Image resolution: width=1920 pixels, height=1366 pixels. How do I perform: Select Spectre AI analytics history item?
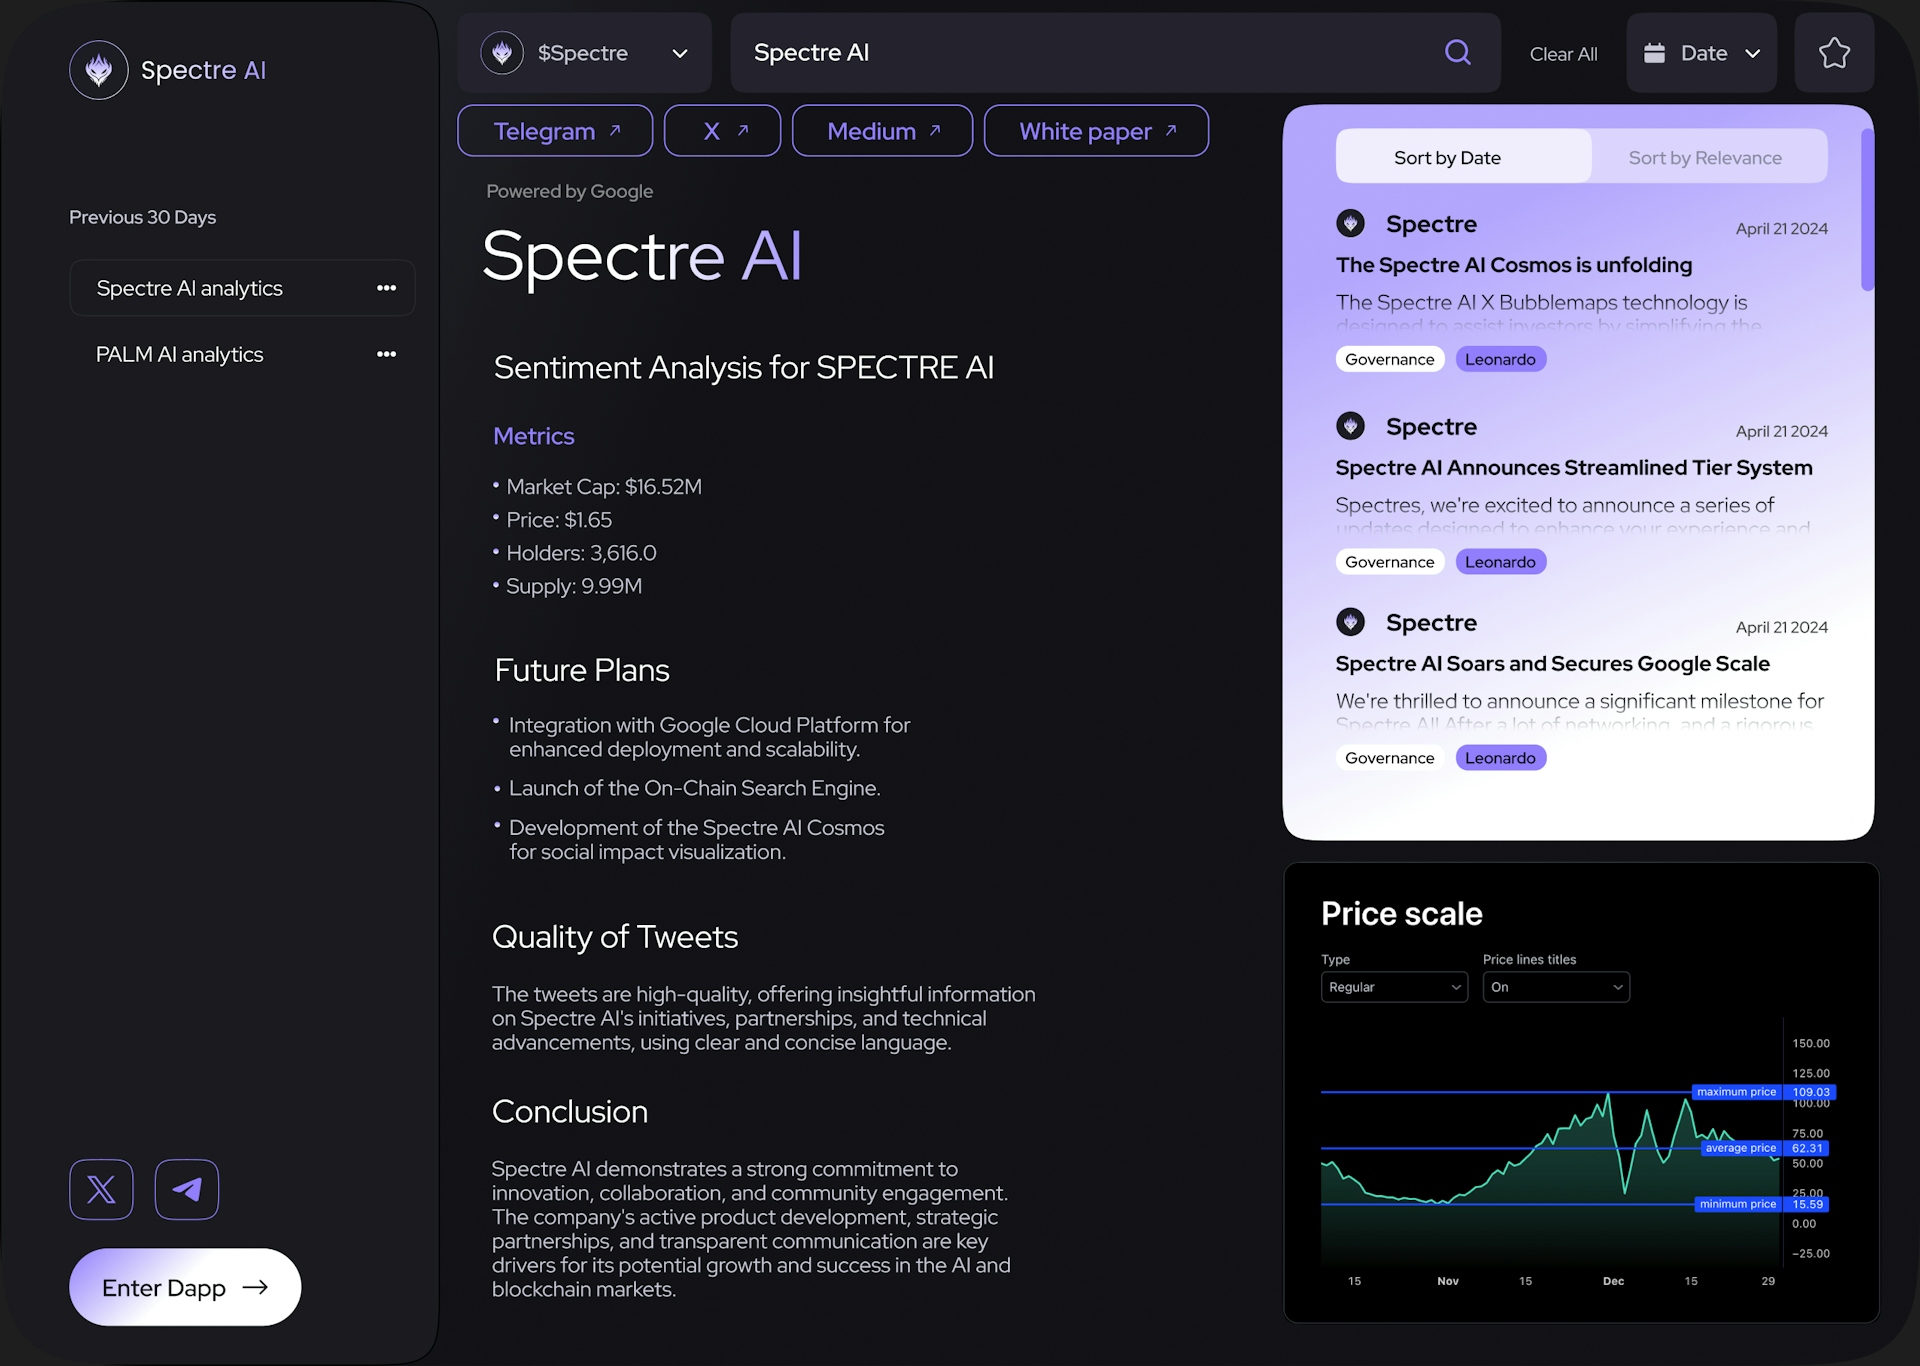[242, 288]
